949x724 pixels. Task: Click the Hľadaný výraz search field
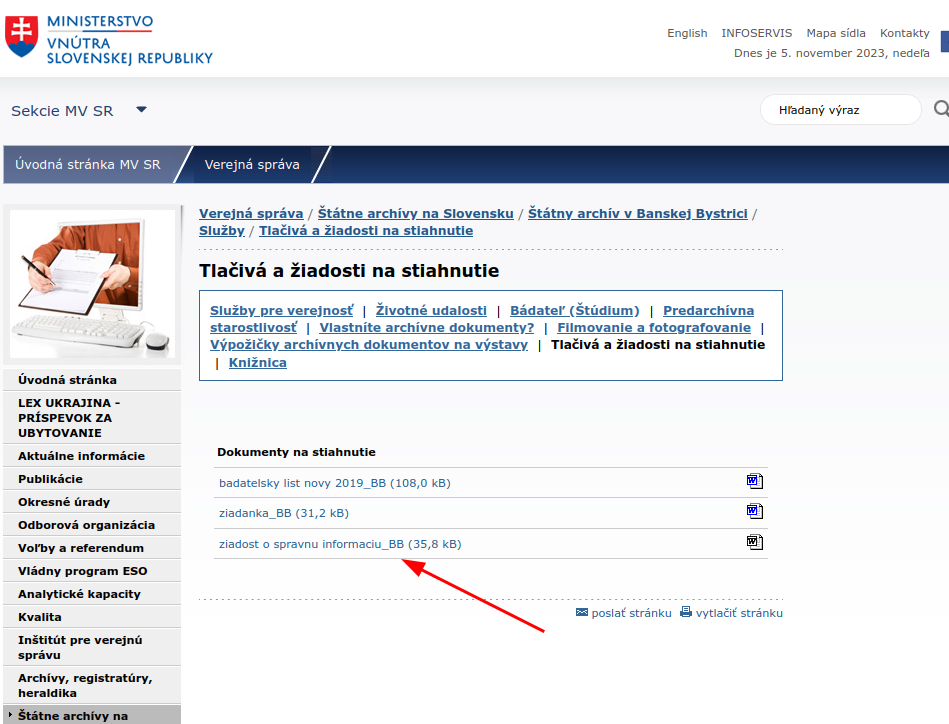[839, 110]
